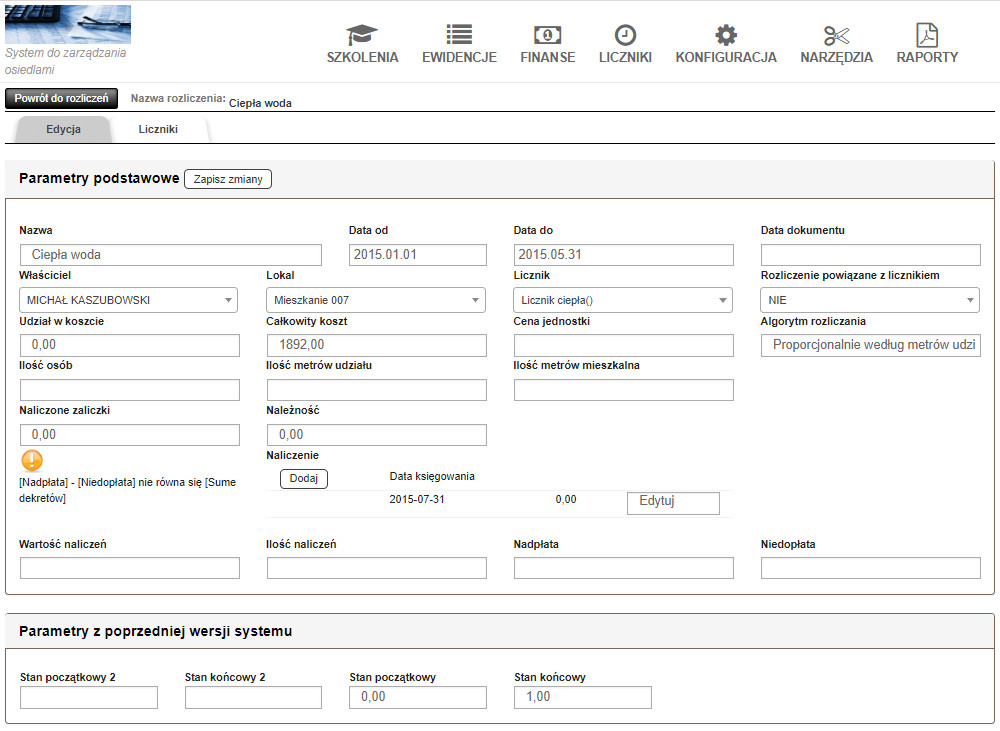Click Edytuj for the 2015-07-31 entry
The height and width of the screenshot is (731, 1000).
[673, 503]
